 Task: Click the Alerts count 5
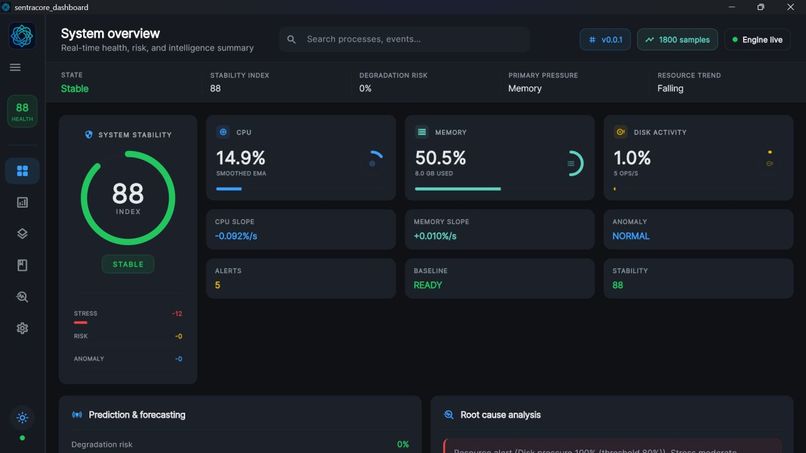(217, 285)
